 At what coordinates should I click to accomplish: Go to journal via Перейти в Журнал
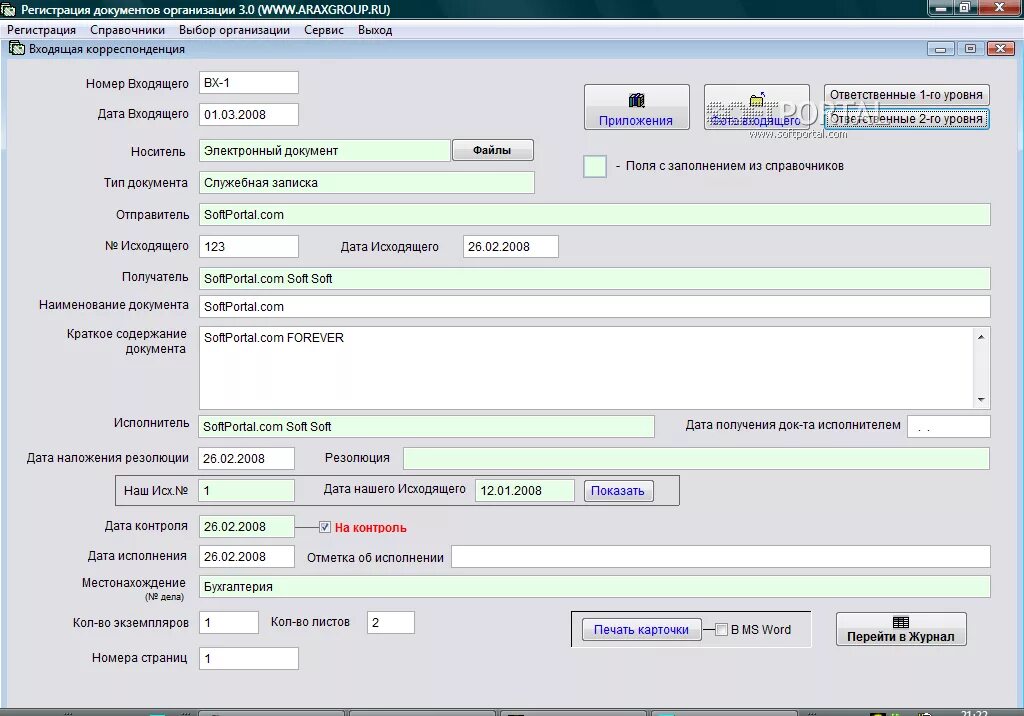901,629
